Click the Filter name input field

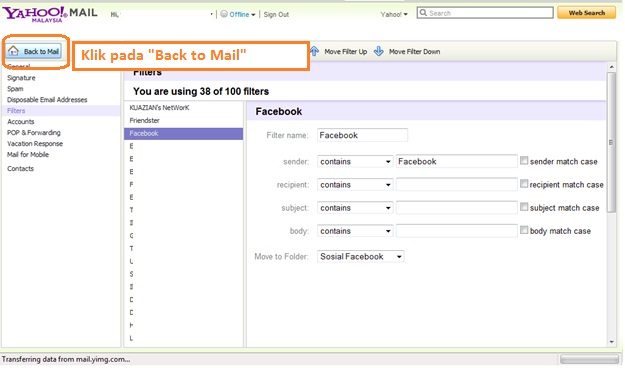[x=362, y=135]
